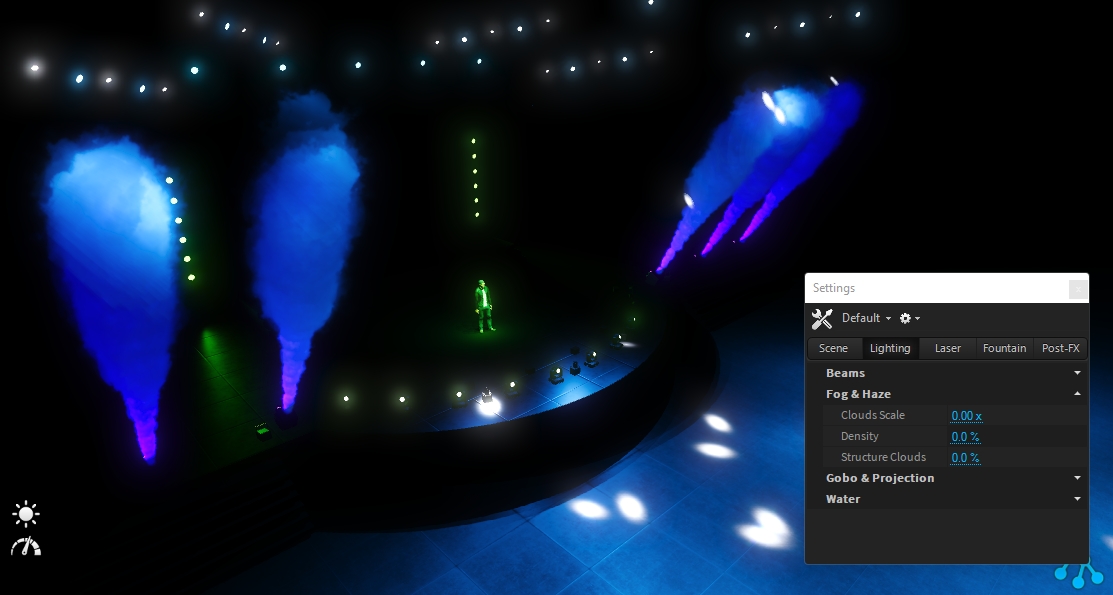This screenshot has height=595, width=1113.
Task: Open the Default preset dropdown
Action: (x=866, y=318)
